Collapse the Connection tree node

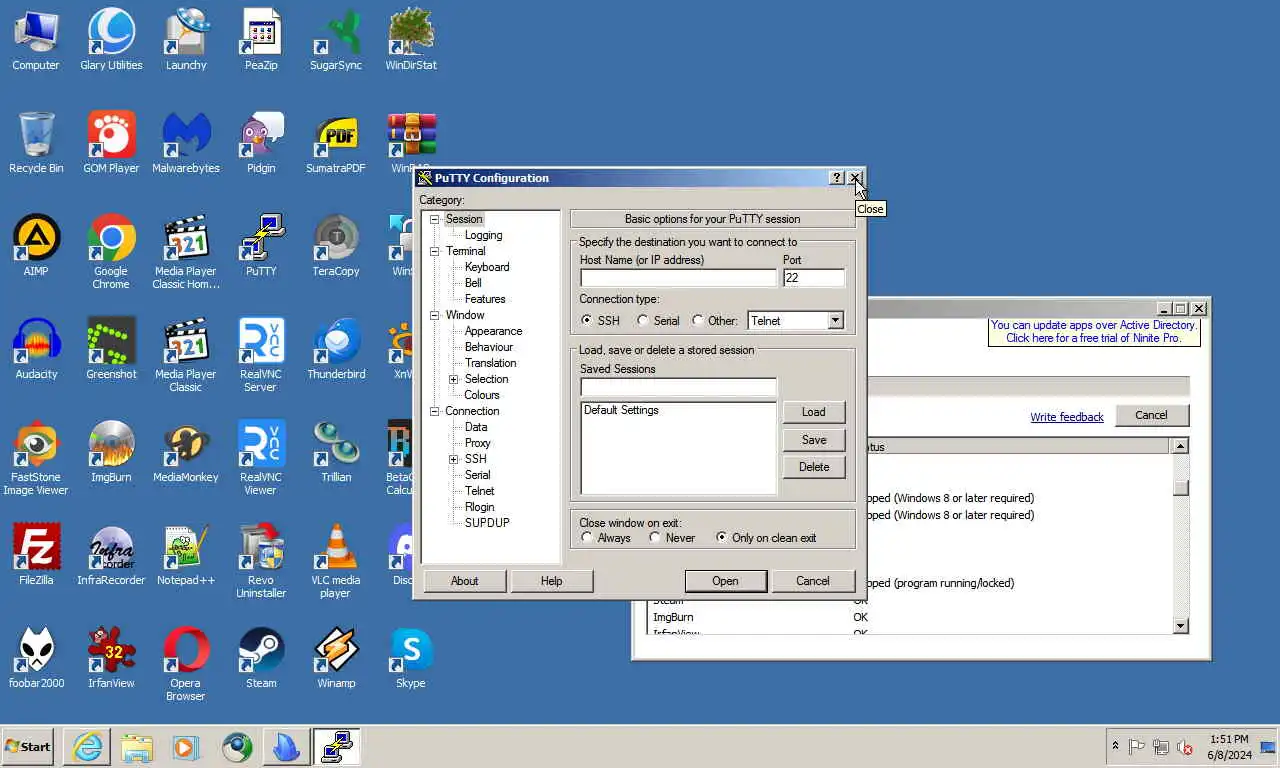(x=435, y=411)
